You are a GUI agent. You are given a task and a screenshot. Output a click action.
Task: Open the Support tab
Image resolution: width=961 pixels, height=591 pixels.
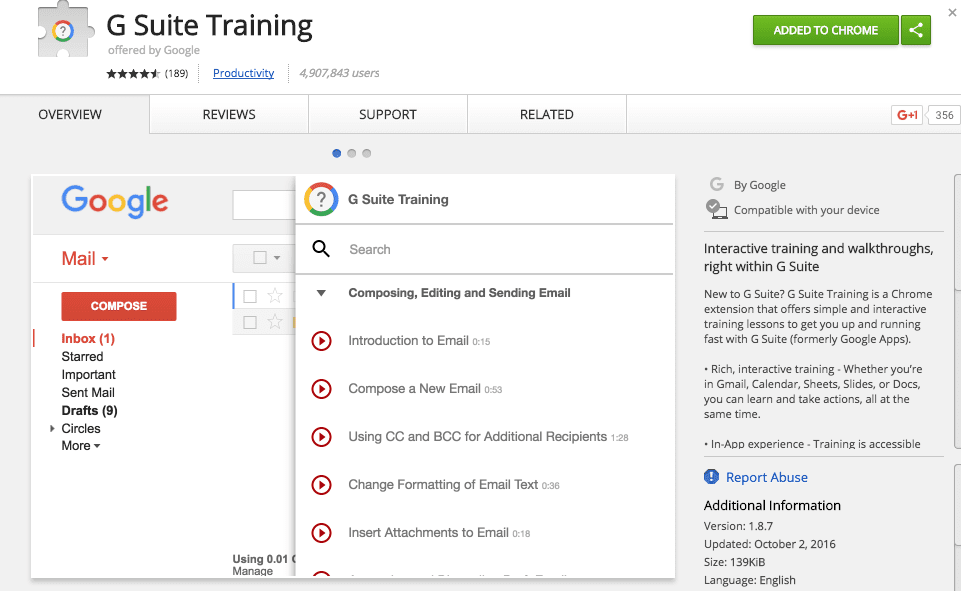(388, 115)
